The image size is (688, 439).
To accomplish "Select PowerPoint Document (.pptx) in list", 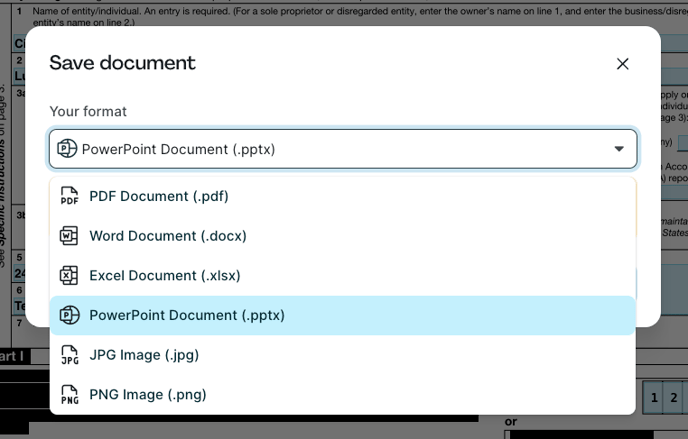I will [343, 315].
